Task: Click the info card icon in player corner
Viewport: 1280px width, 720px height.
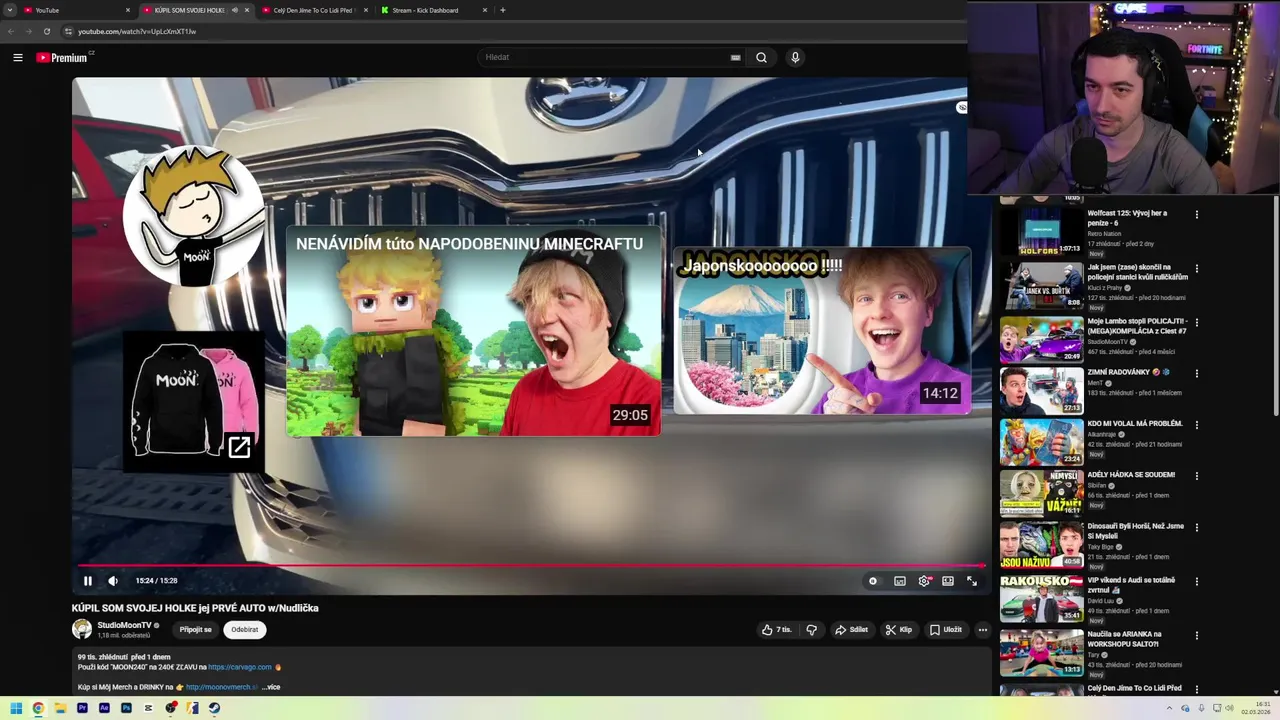Action: tap(962, 107)
